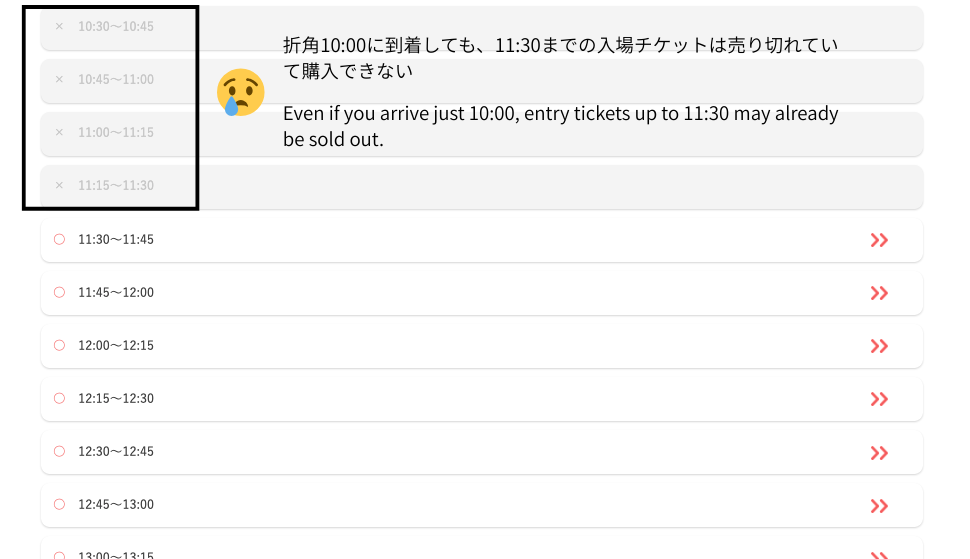
Task: Select the 12:00～12:15 radio circle
Action: pos(59,346)
